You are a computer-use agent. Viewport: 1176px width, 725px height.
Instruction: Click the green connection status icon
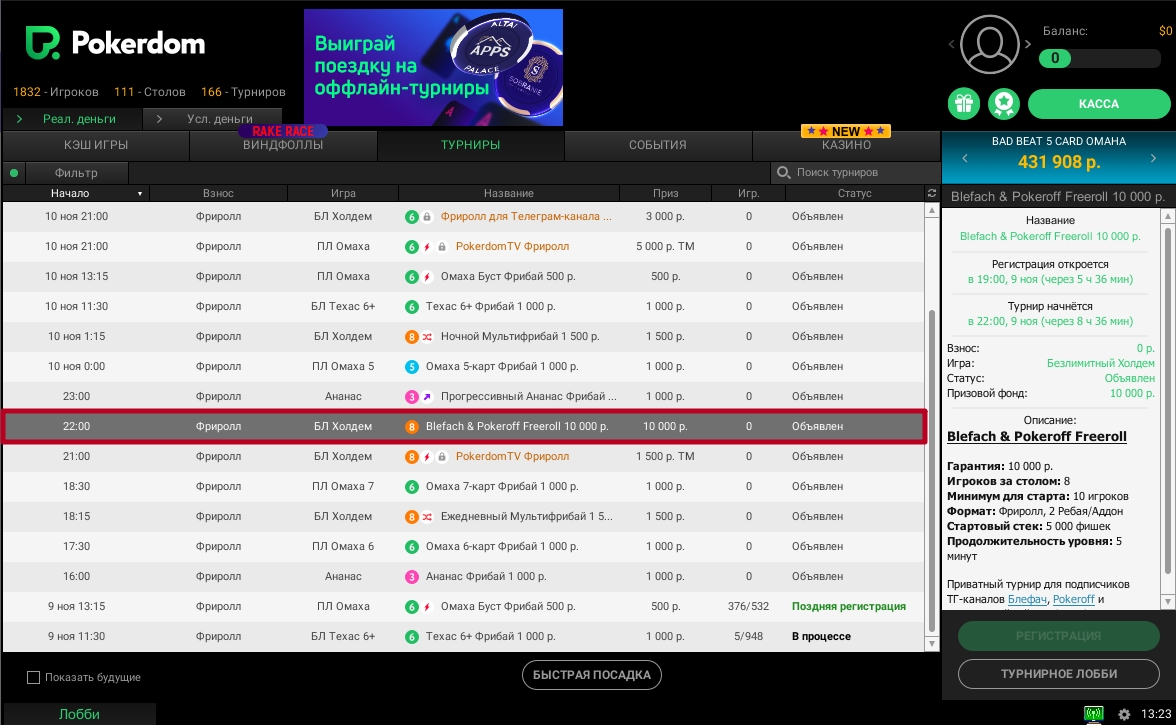point(1094,714)
